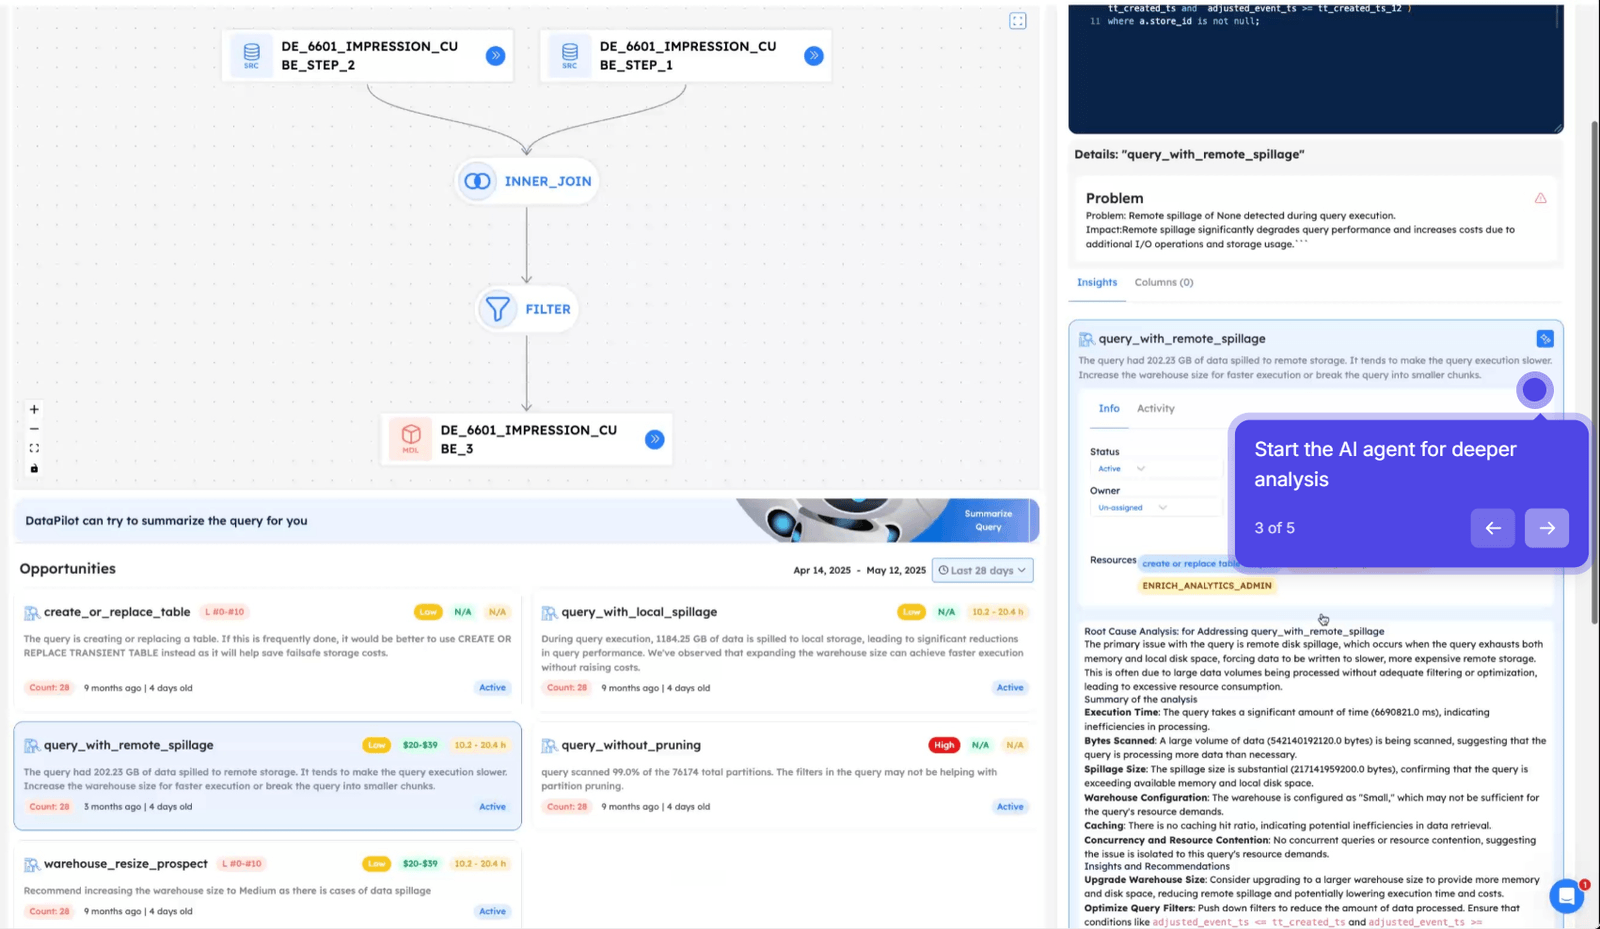Select the Info tab in the insight card
The image size is (1600, 929).
click(1109, 409)
